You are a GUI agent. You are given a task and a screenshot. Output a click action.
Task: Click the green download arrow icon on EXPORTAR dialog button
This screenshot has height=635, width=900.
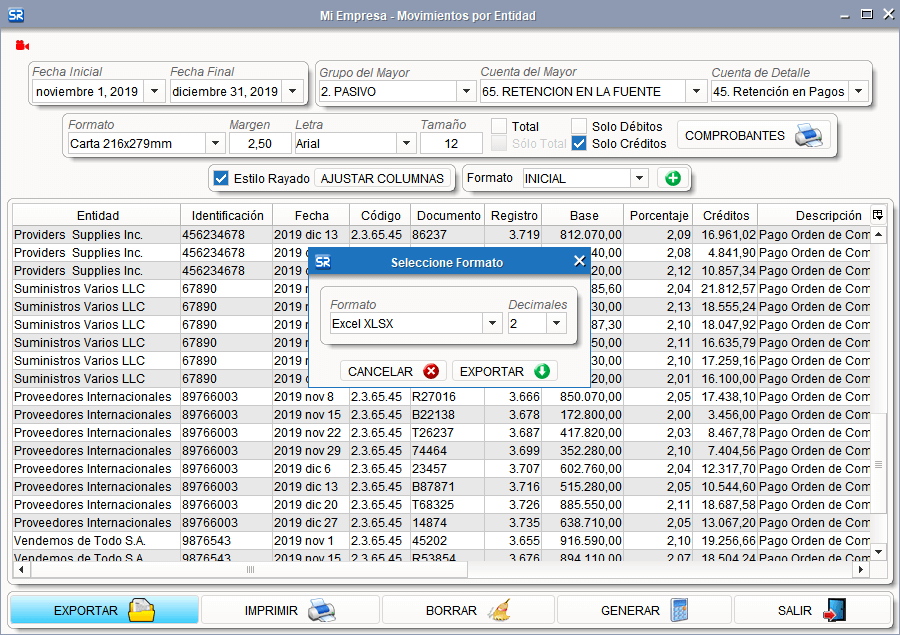(542, 371)
